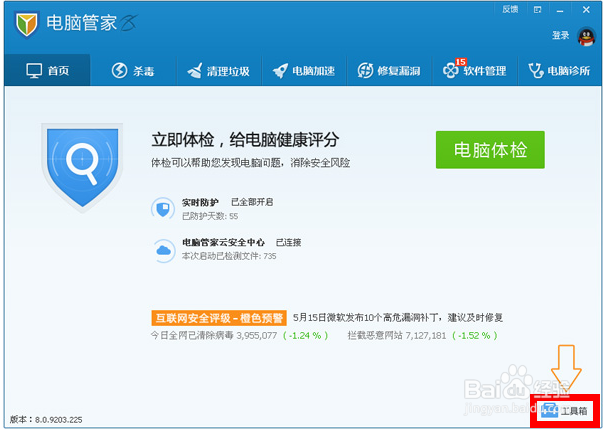Click the 版本: 8.0.9203.225 version text
This screenshot has height=429, width=606.
click(x=46, y=419)
